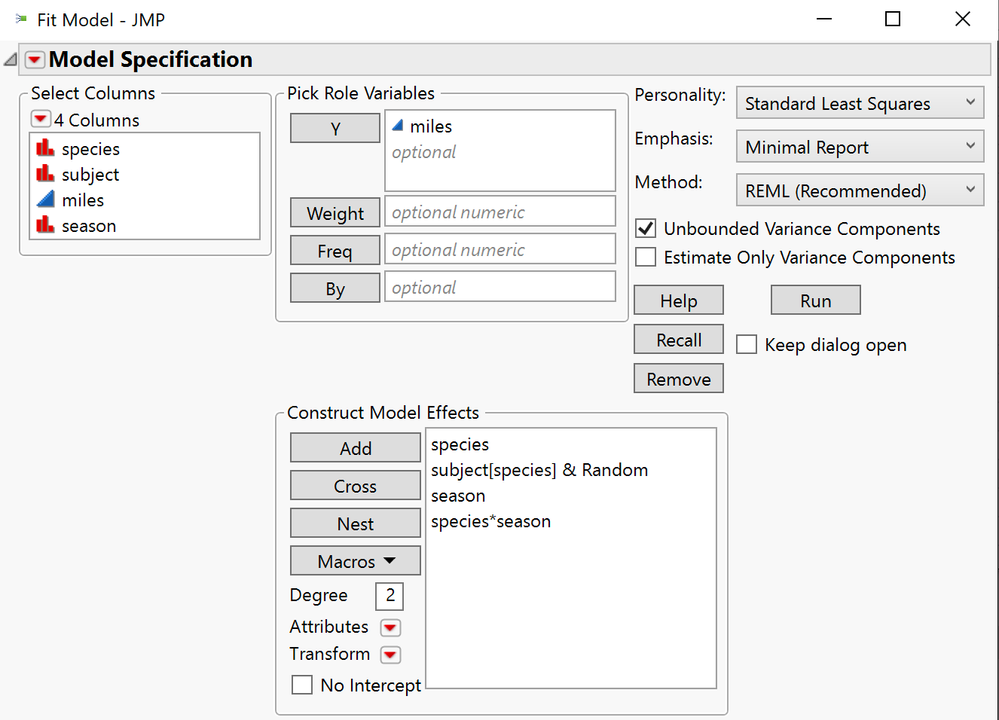
Task: Check the No Intercept option
Action: point(303,685)
